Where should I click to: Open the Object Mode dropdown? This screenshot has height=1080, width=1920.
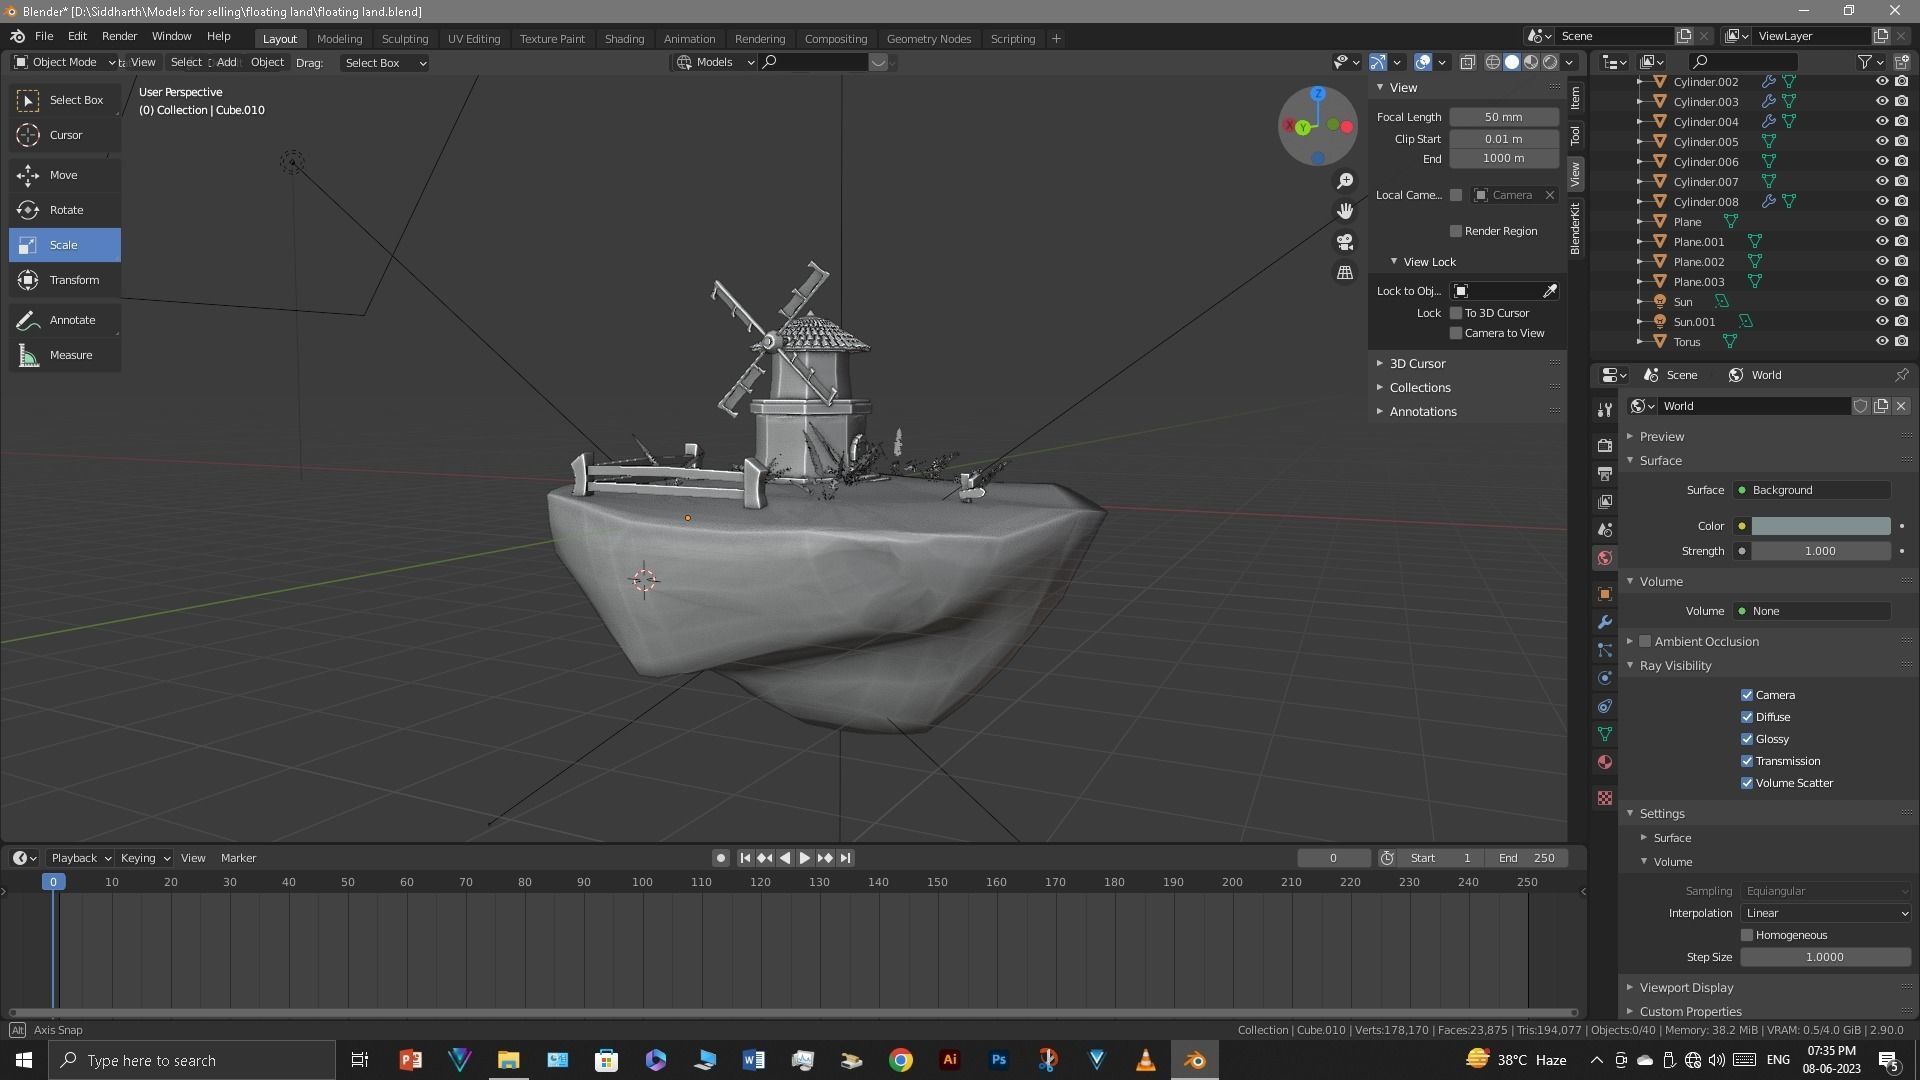[x=65, y=62]
